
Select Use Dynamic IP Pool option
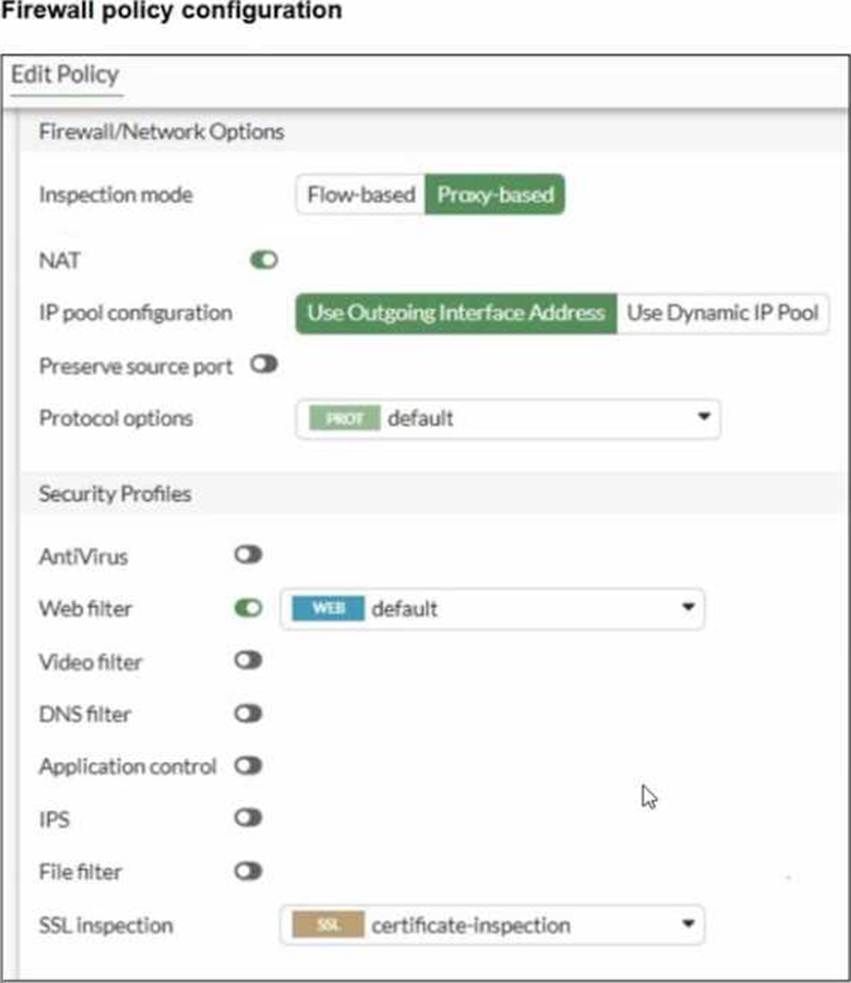[x=722, y=313]
